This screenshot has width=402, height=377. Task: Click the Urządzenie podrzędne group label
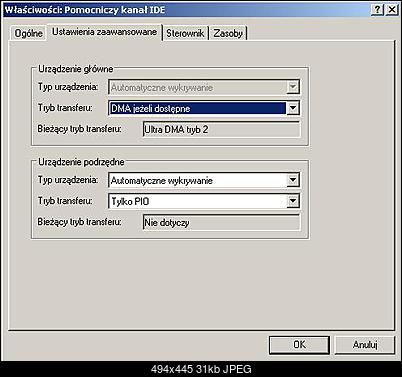pyautogui.click(x=81, y=162)
